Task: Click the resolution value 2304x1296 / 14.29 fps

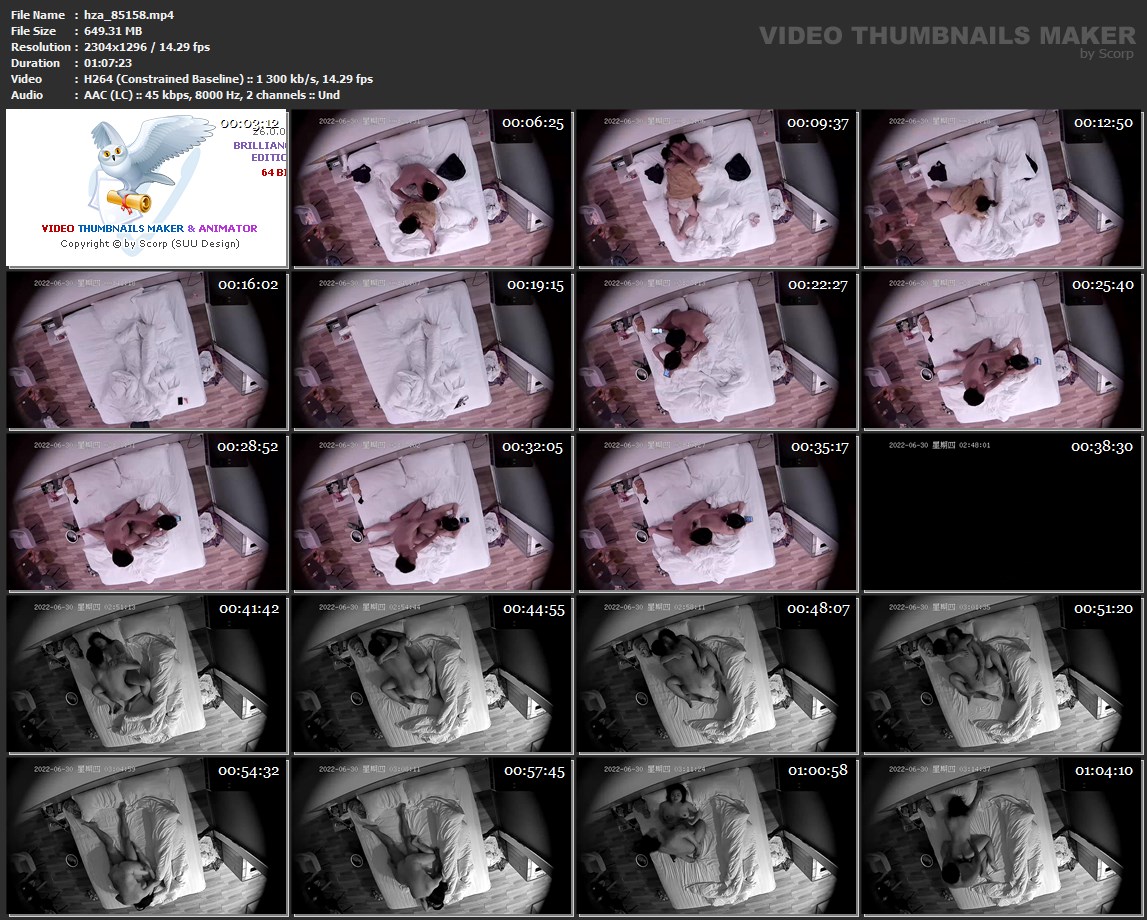Action: [x=147, y=47]
